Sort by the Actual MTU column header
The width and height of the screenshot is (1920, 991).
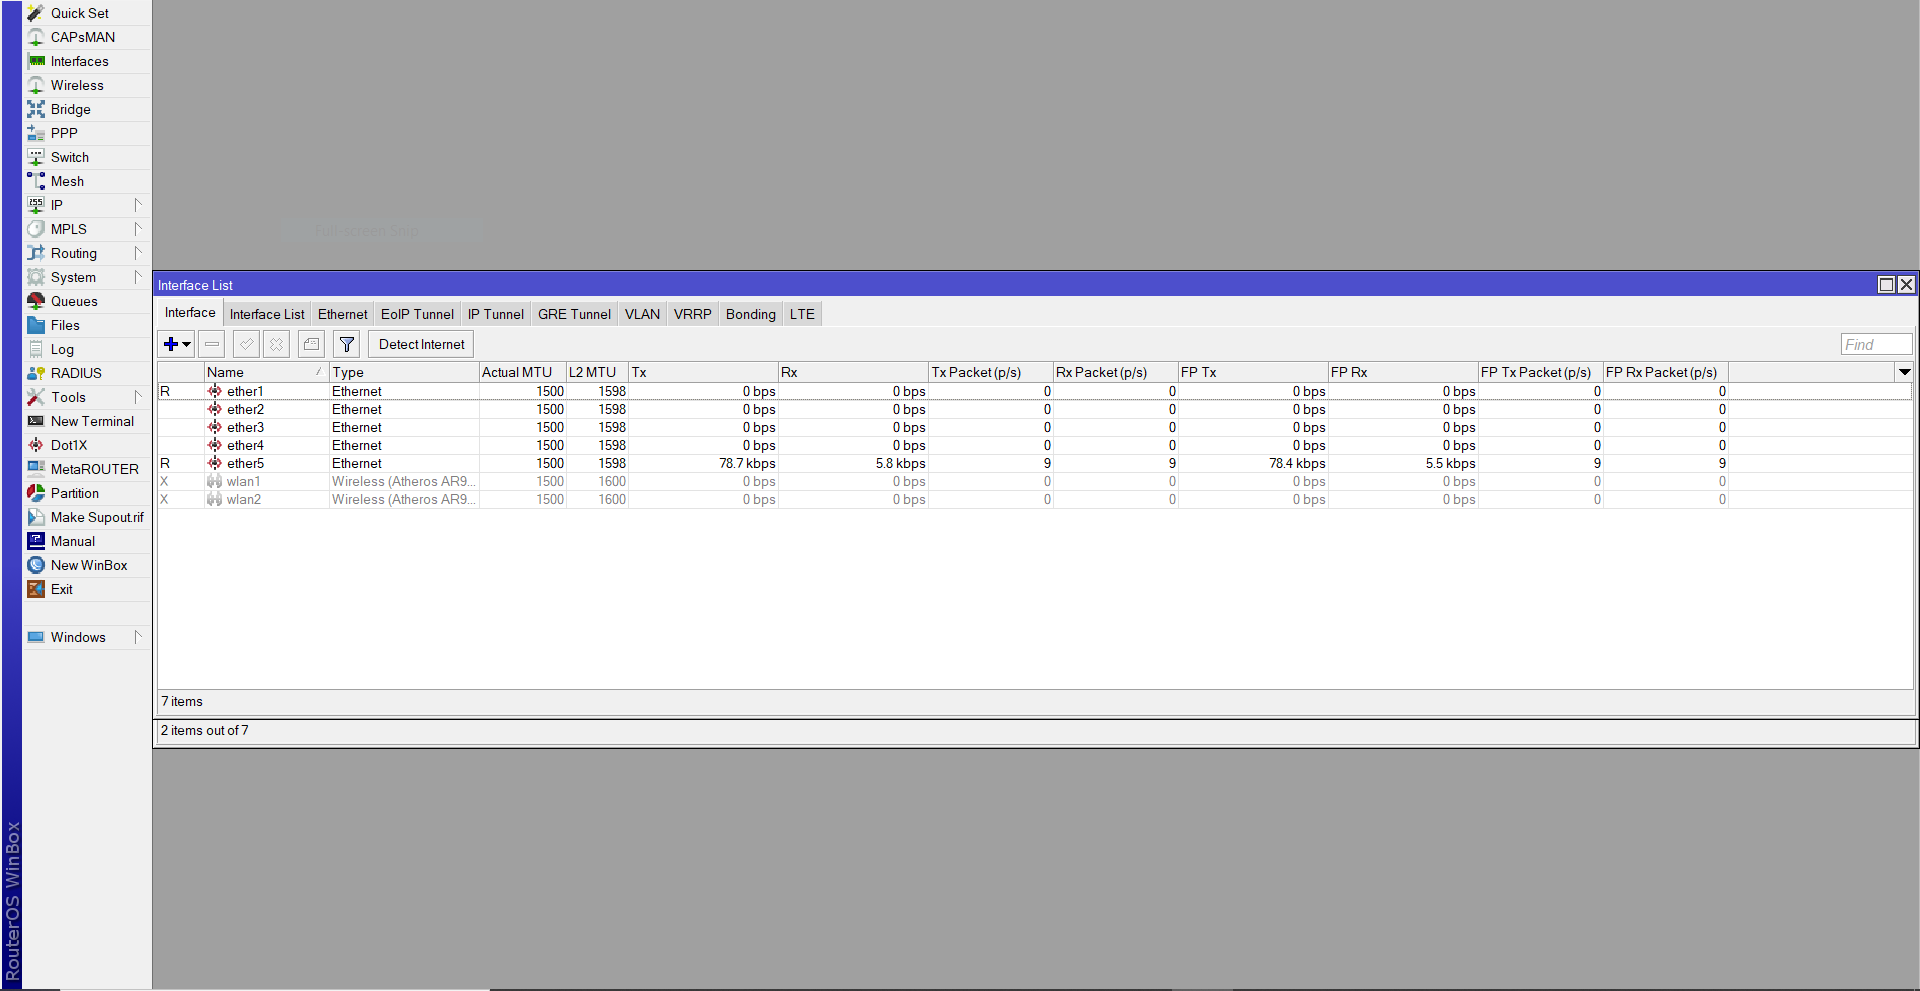523,372
